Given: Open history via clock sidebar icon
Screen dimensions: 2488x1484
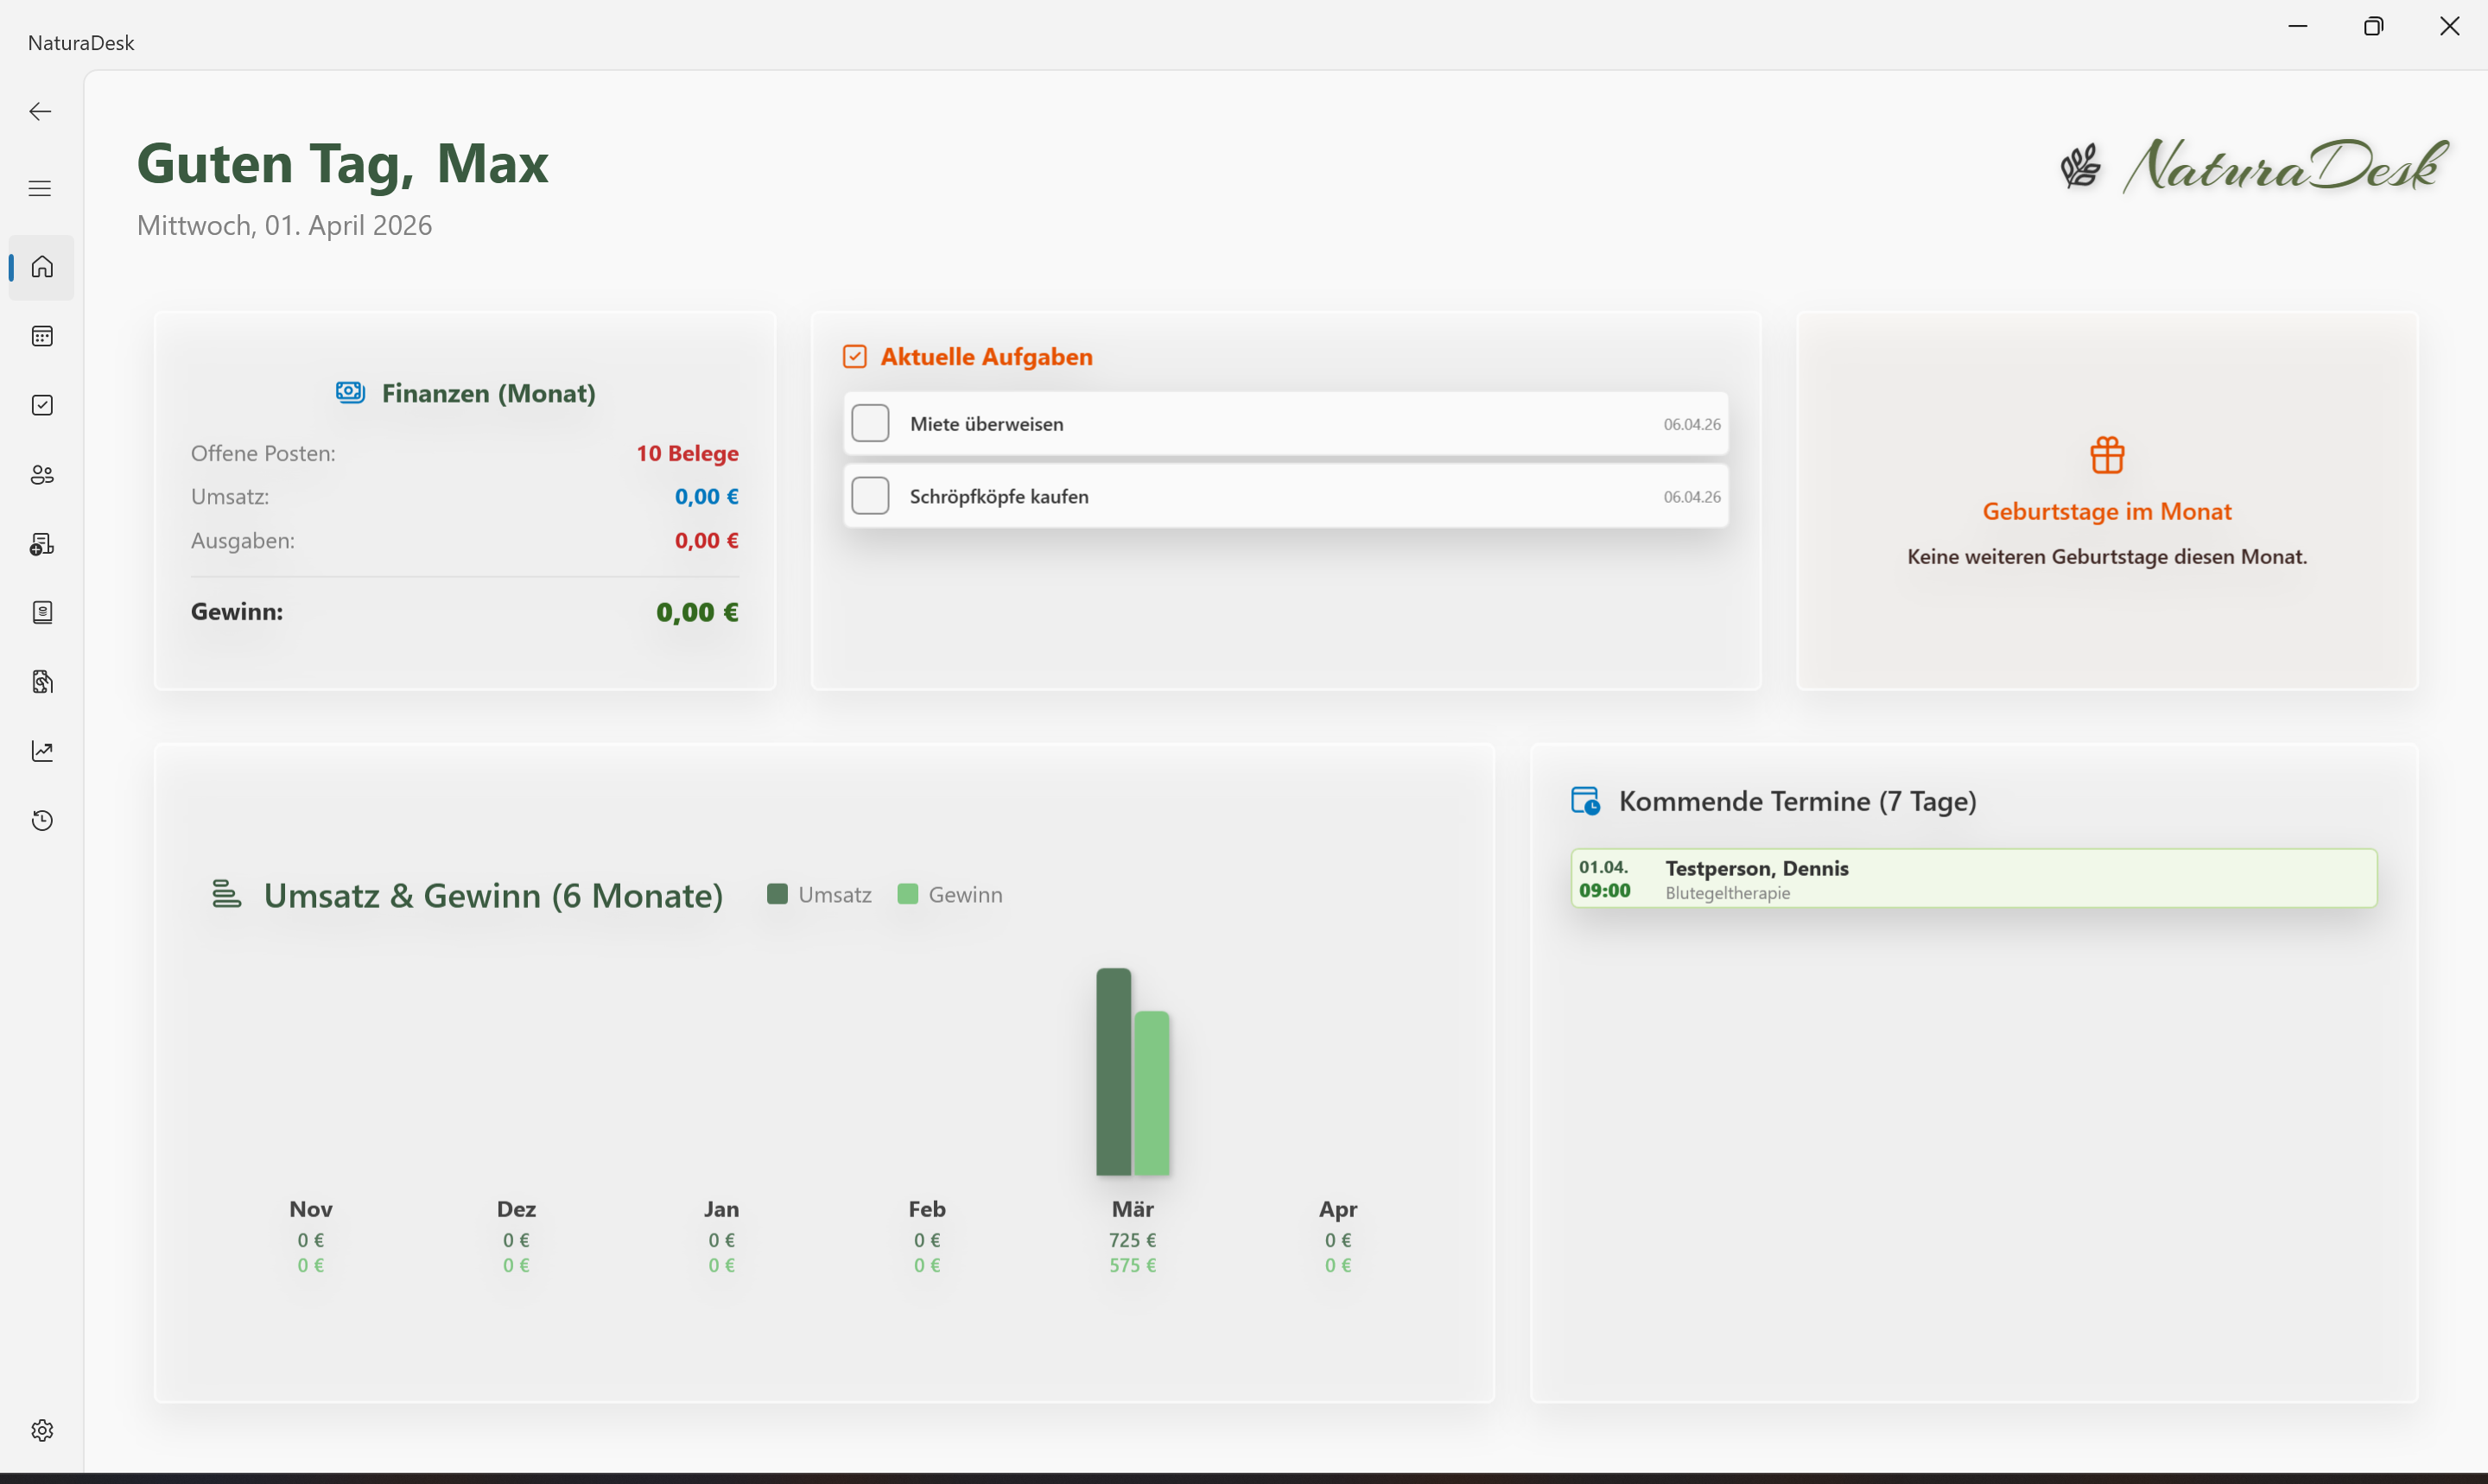Looking at the screenshot, I should point(41,819).
